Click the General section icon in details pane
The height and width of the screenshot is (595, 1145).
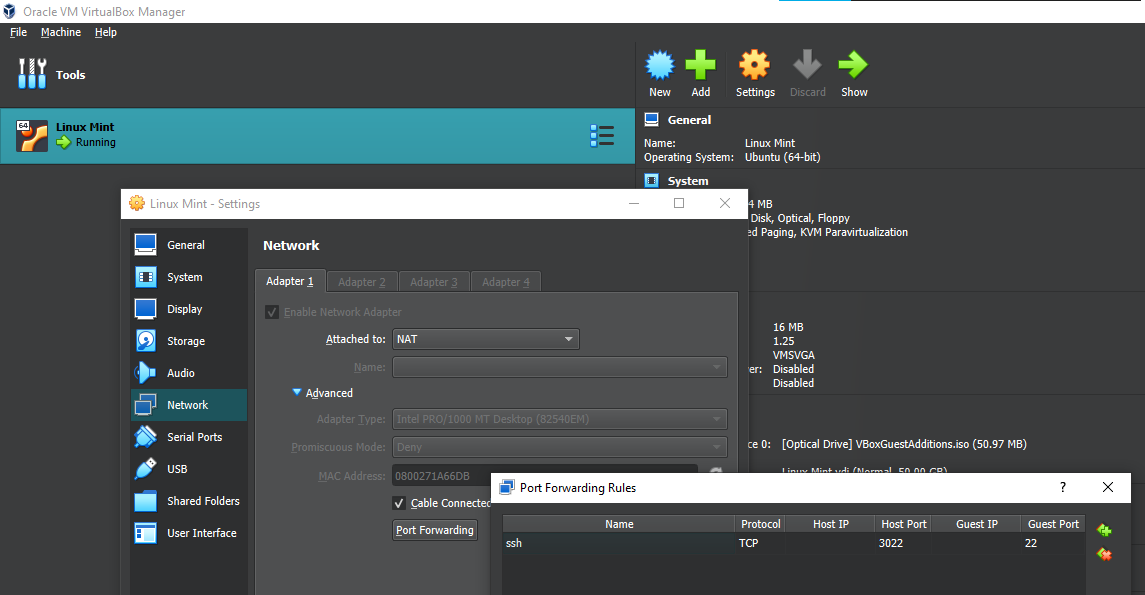(x=651, y=120)
